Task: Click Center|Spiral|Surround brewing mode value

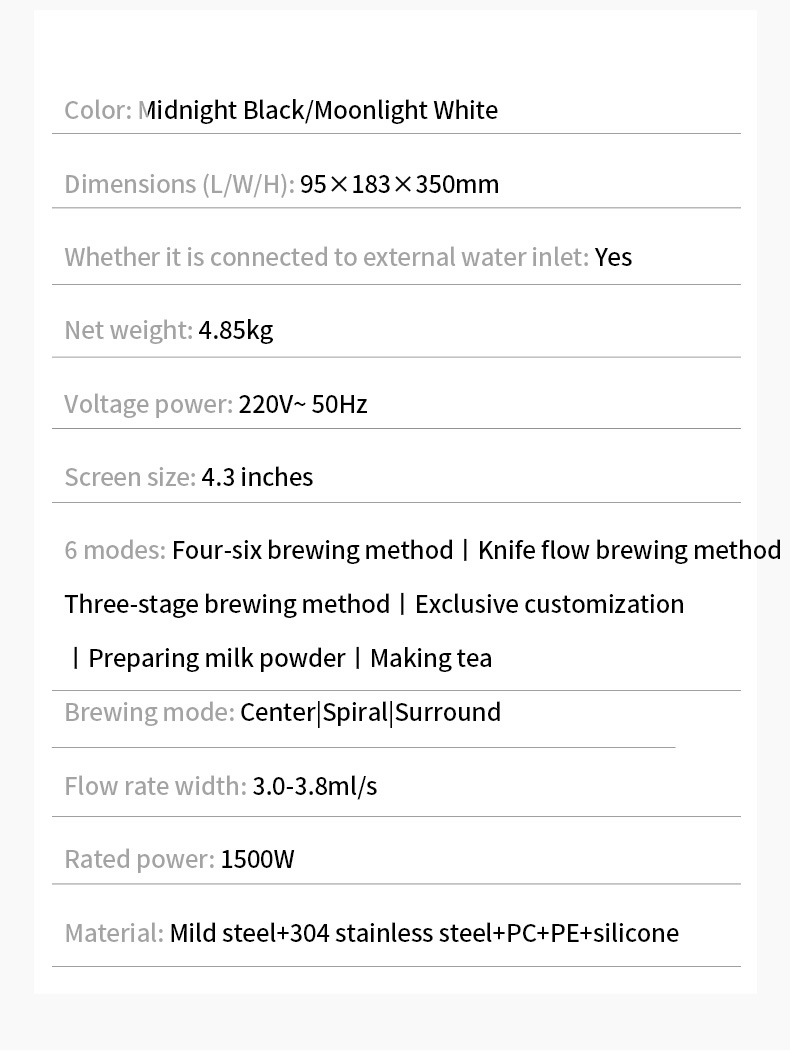Action: coord(371,713)
